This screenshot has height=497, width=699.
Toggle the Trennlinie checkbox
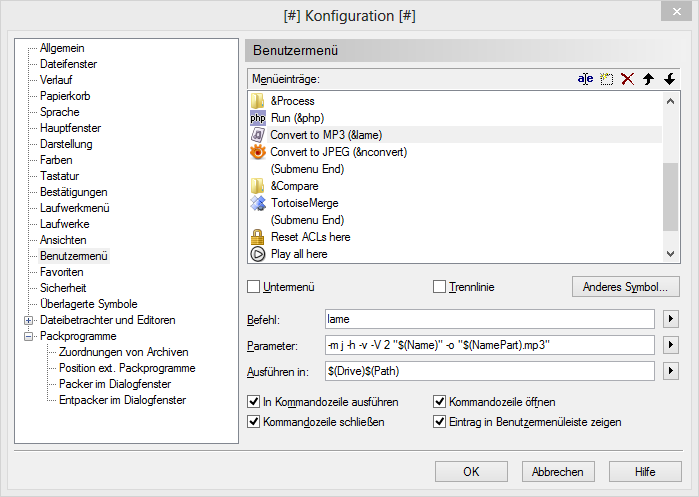click(439, 287)
